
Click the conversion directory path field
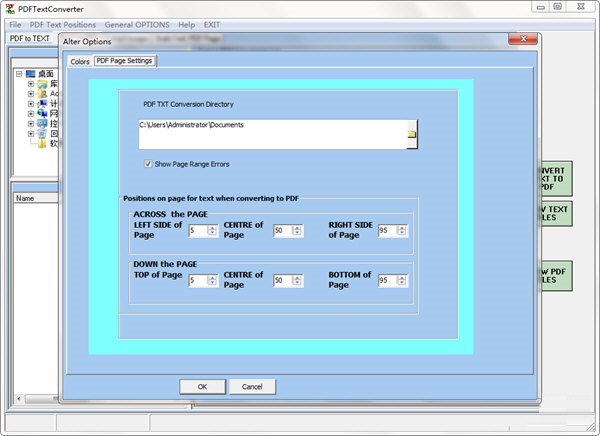pyautogui.click(x=272, y=134)
